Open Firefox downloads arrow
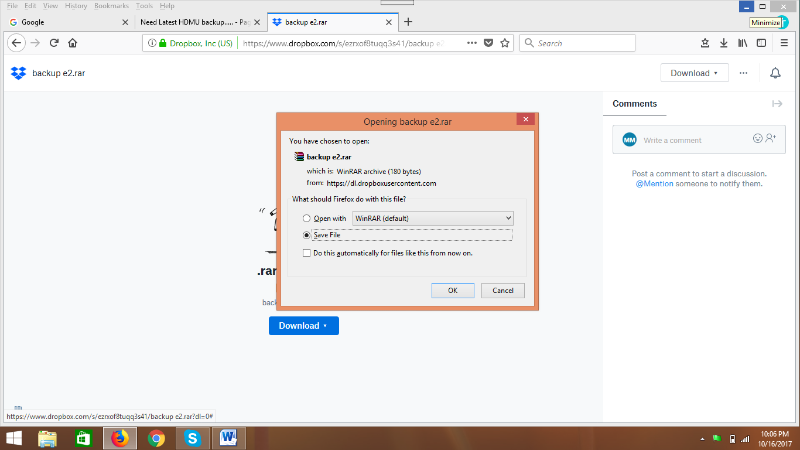The width and height of the screenshot is (800, 450). point(714,43)
